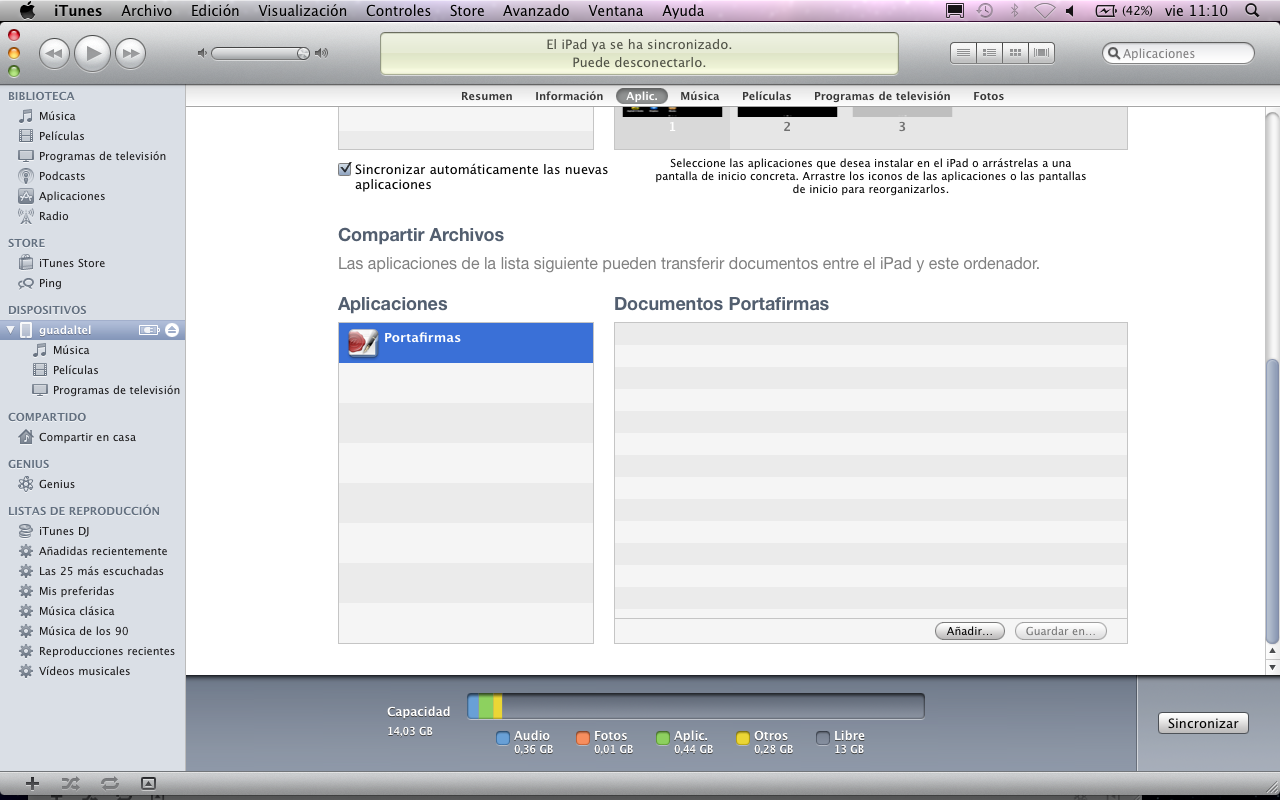
Task: Click guadaltel battery status icon
Action: tap(149, 330)
